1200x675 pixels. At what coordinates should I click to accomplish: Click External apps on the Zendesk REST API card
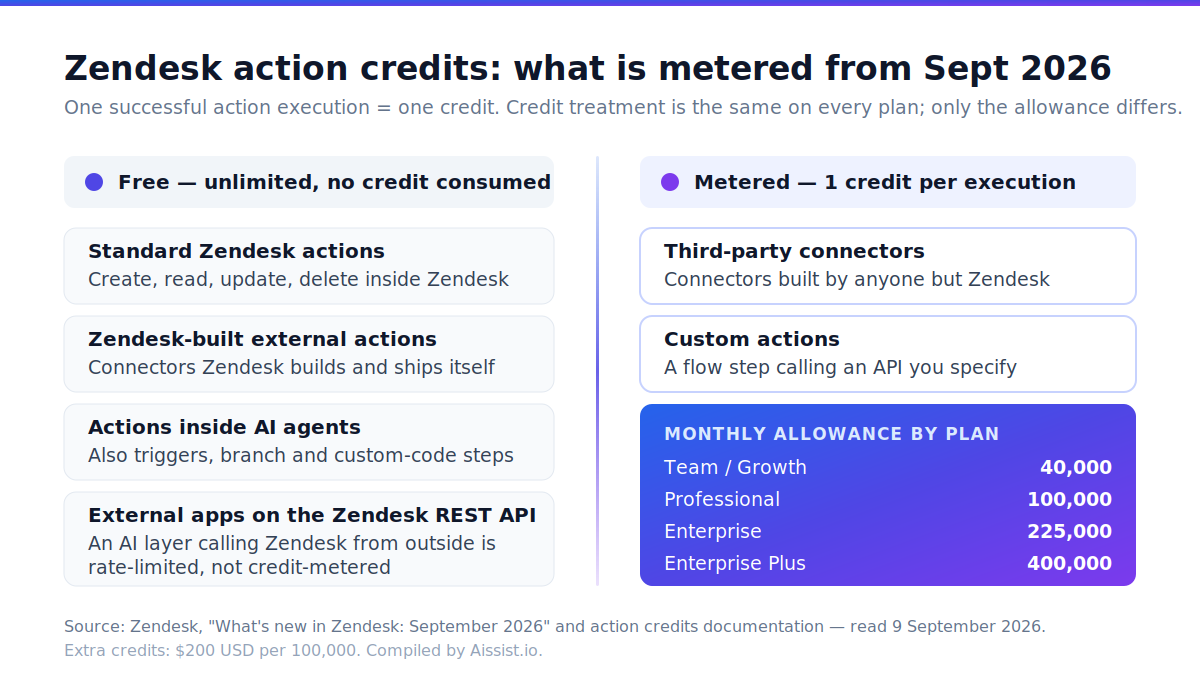coord(309,539)
